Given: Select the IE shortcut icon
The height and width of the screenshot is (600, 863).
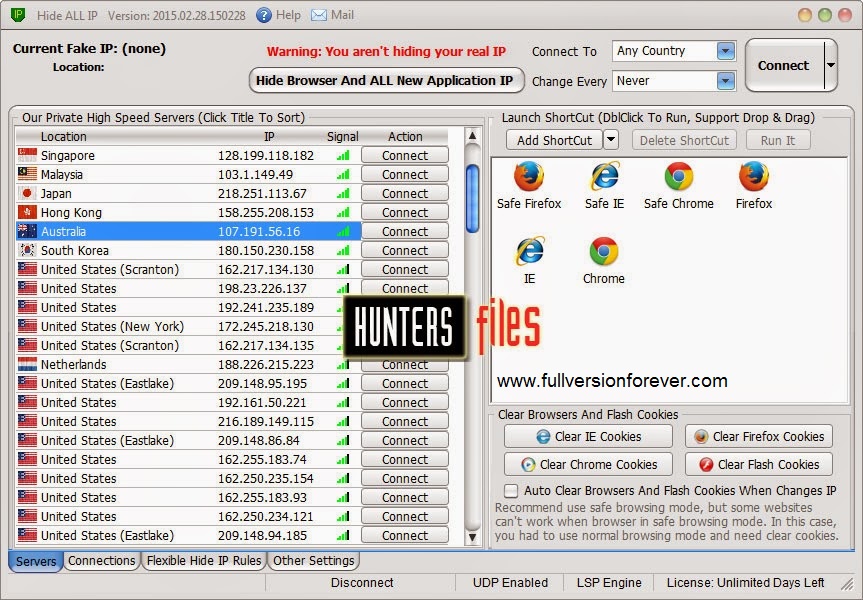Looking at the screenshot, I should [x=529, y=251].
